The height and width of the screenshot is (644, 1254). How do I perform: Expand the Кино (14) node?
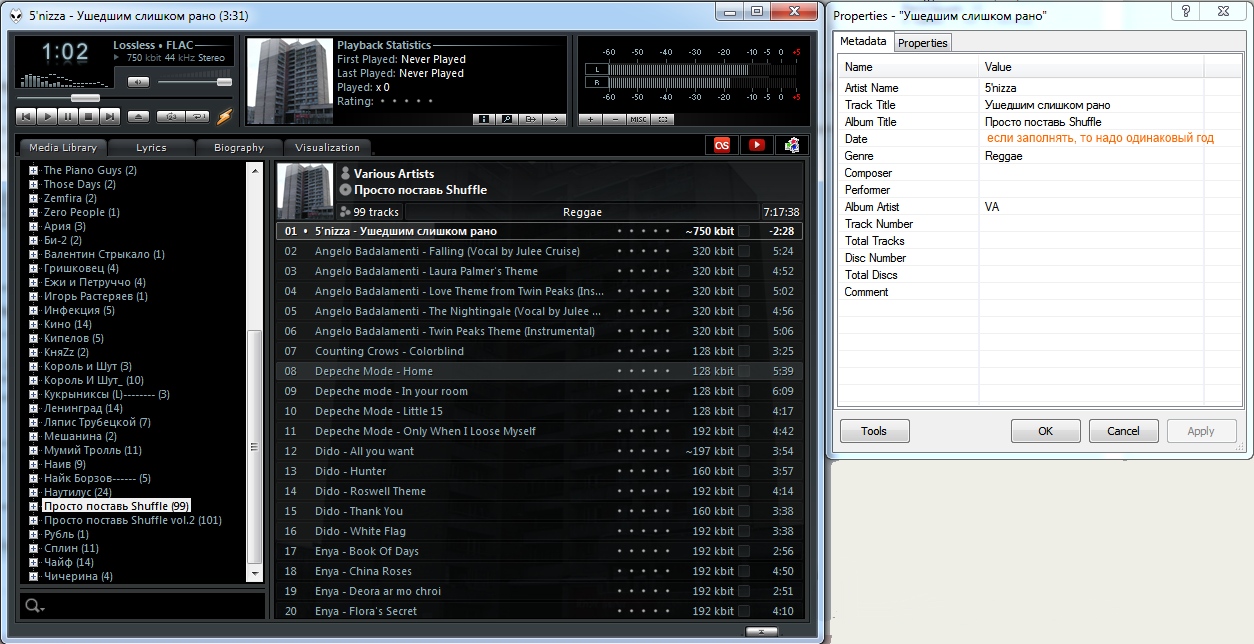click(33, 324)
